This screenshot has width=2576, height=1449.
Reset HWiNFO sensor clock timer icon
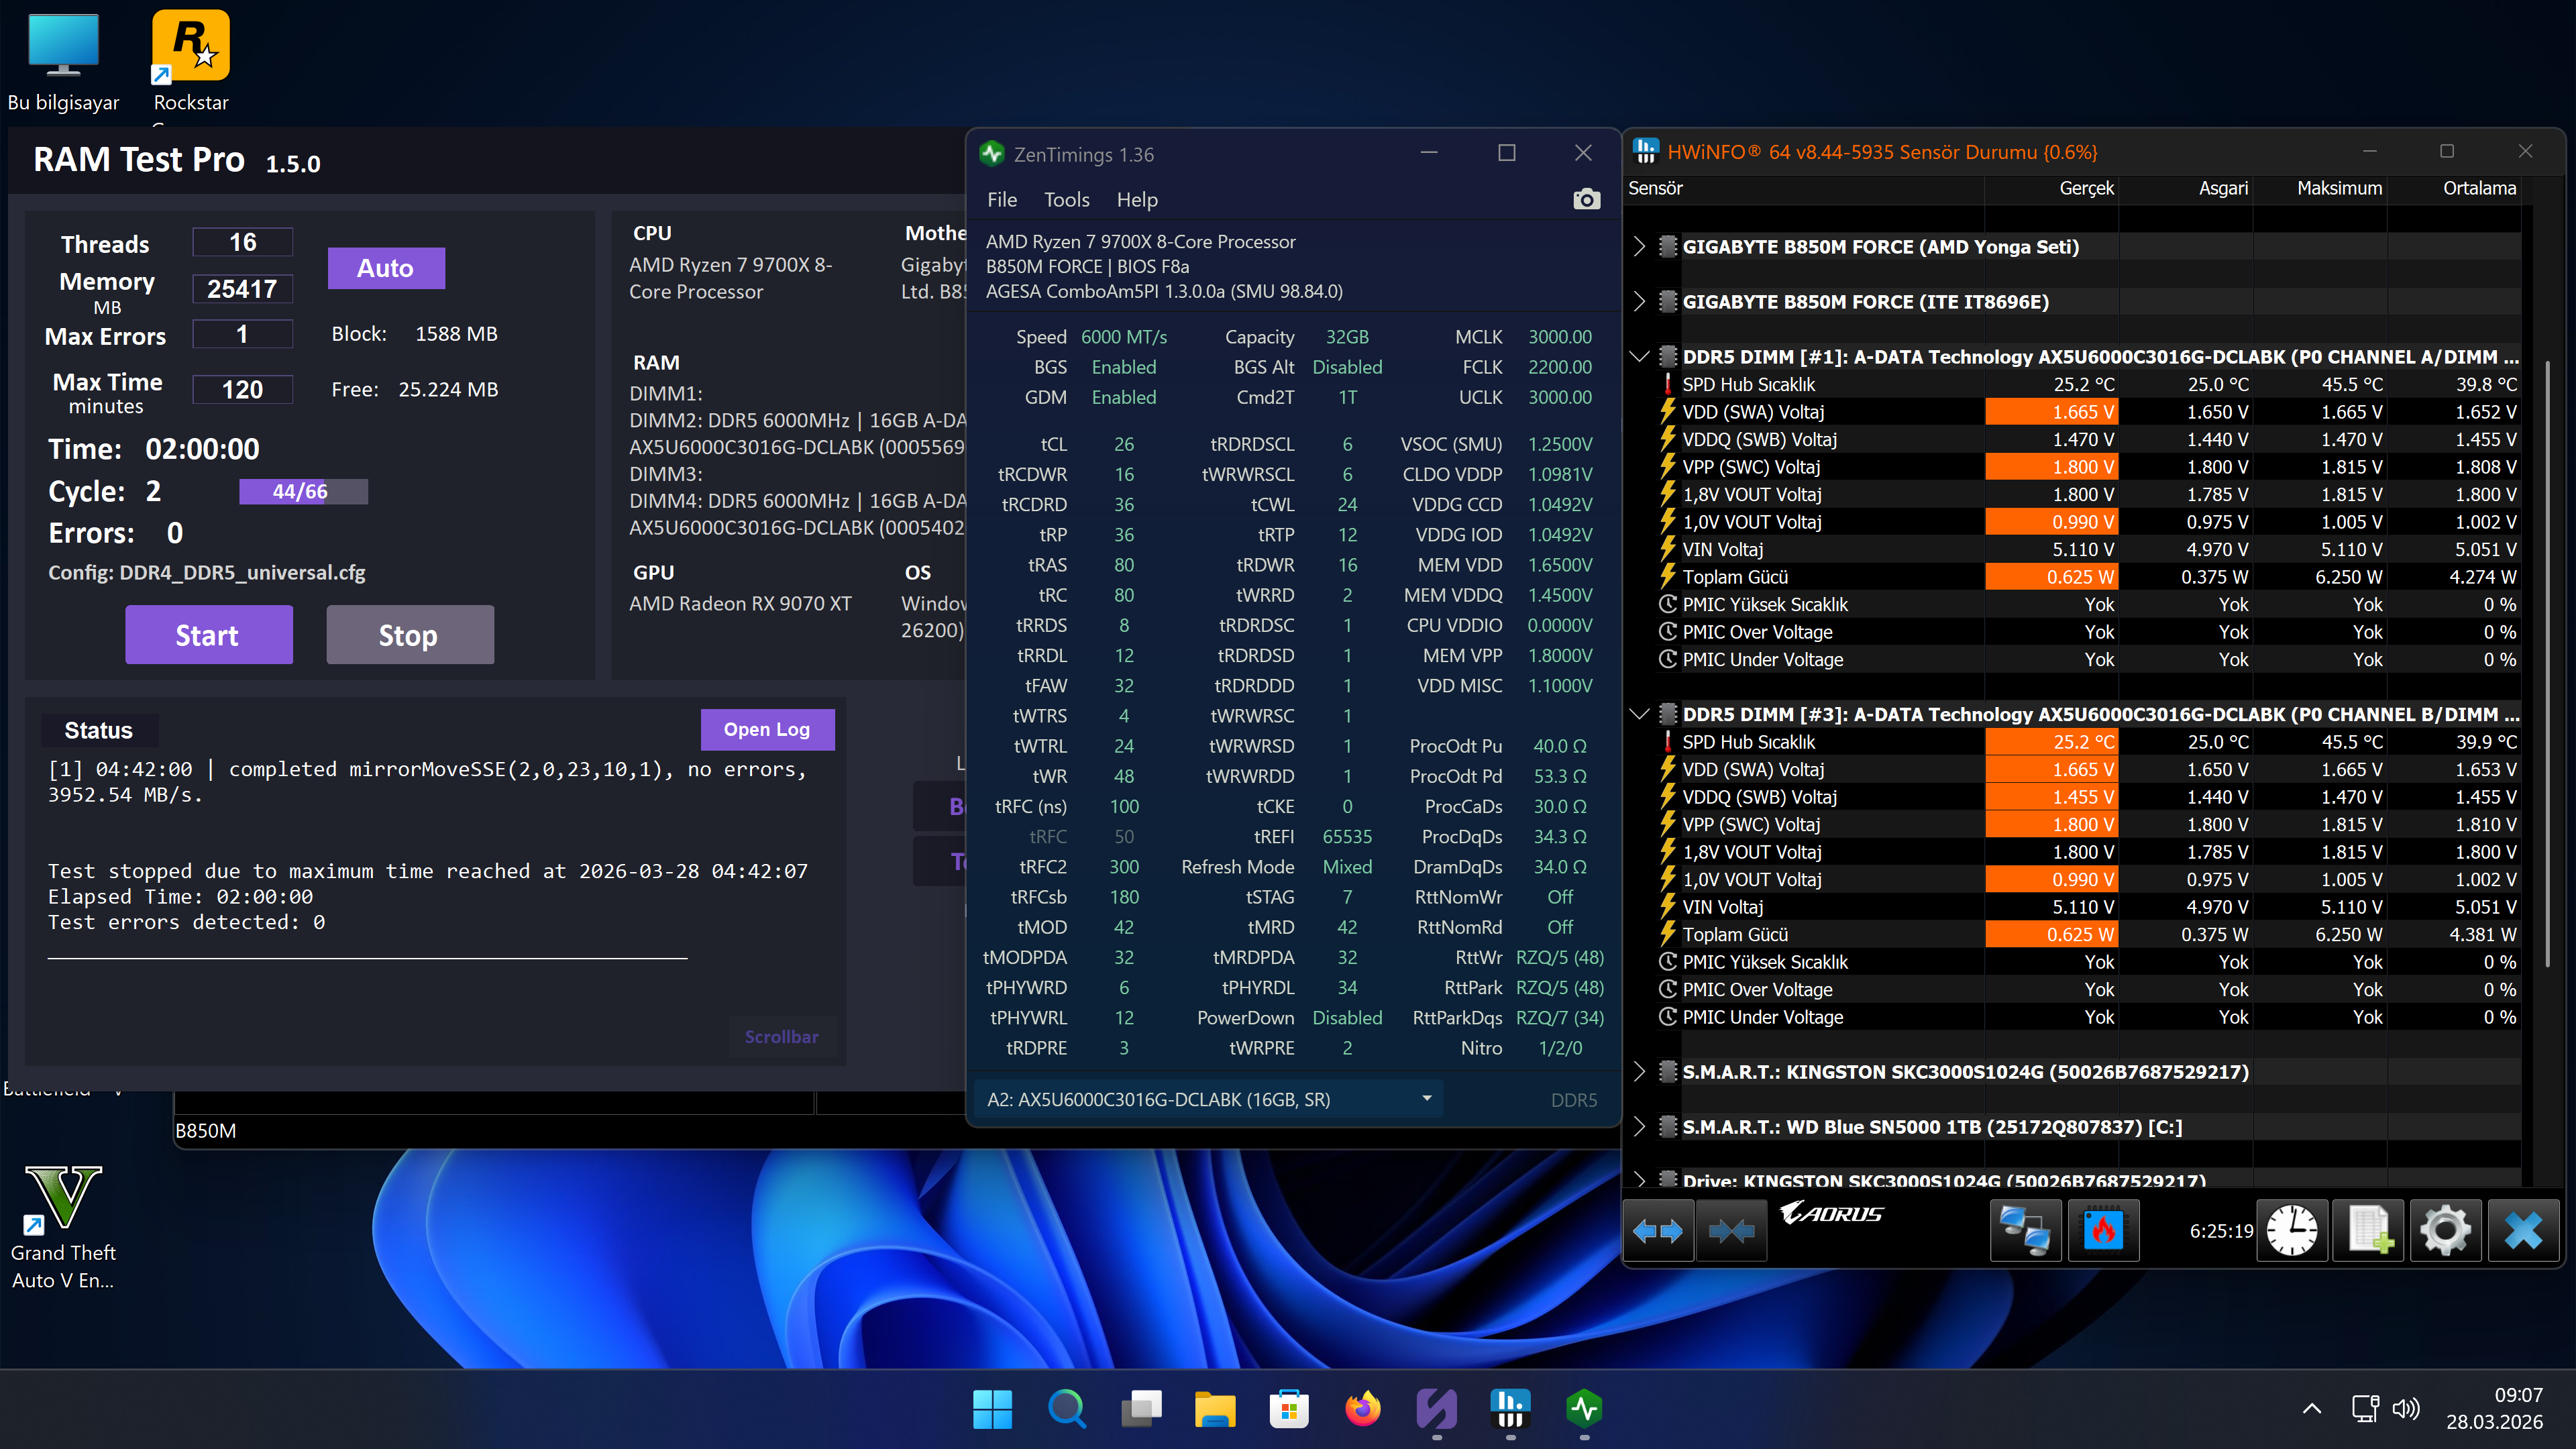tap(2292, 1231)
